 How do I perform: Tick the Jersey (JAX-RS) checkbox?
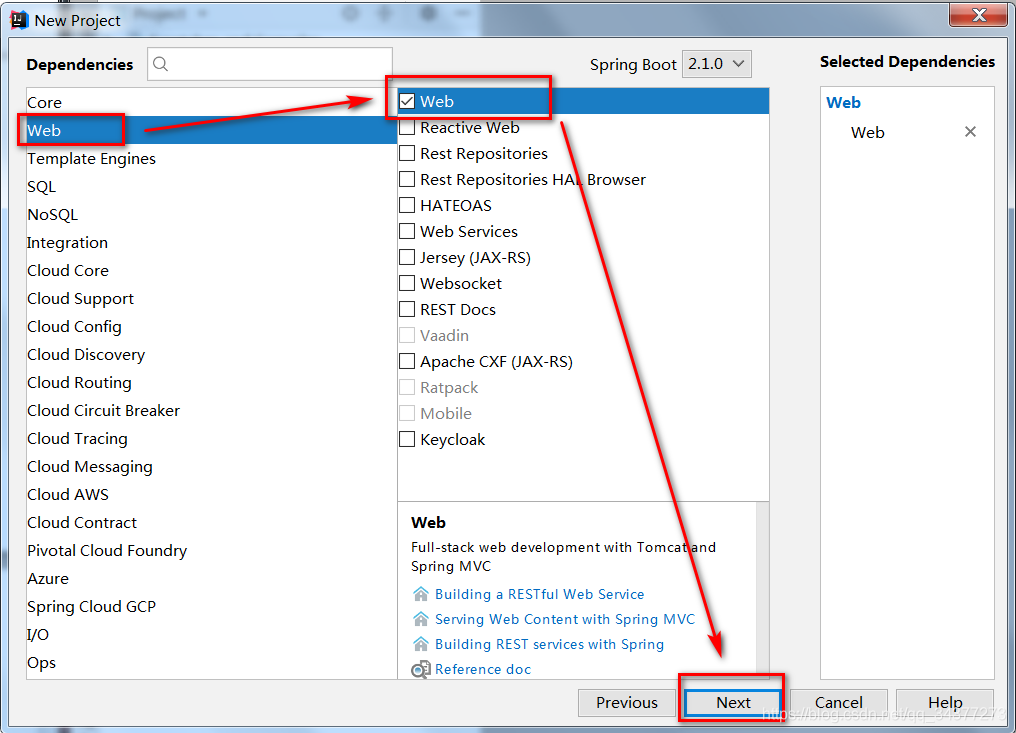407,257
